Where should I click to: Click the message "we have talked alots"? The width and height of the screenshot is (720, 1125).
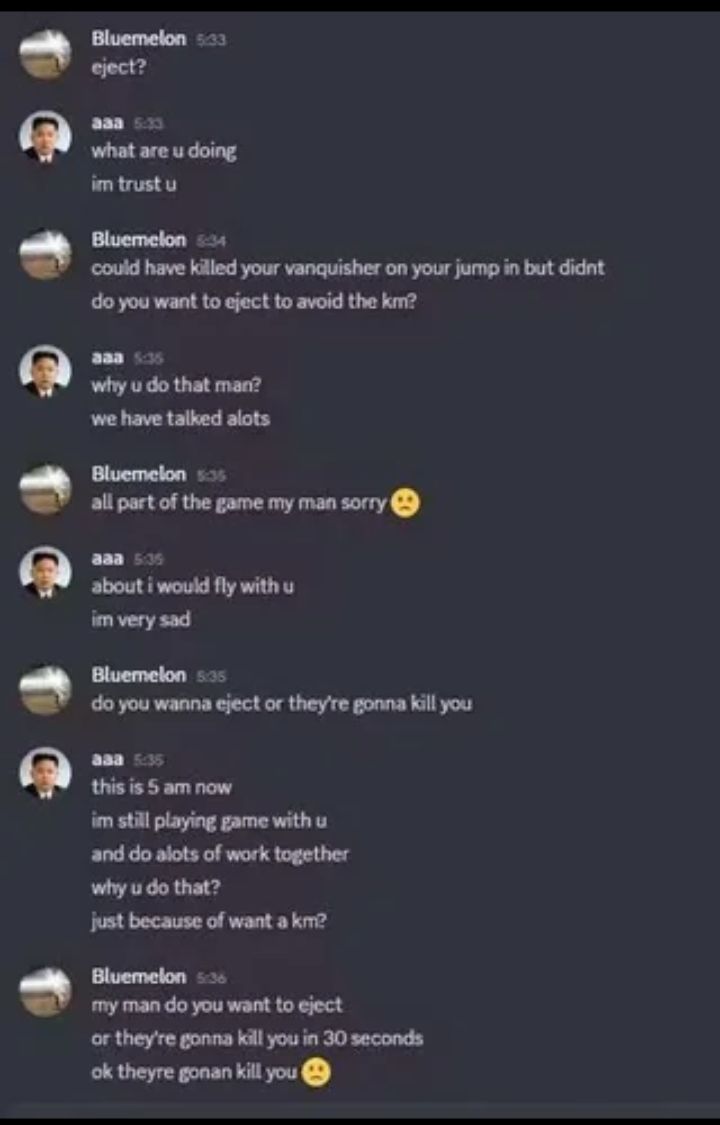(181, 419)
